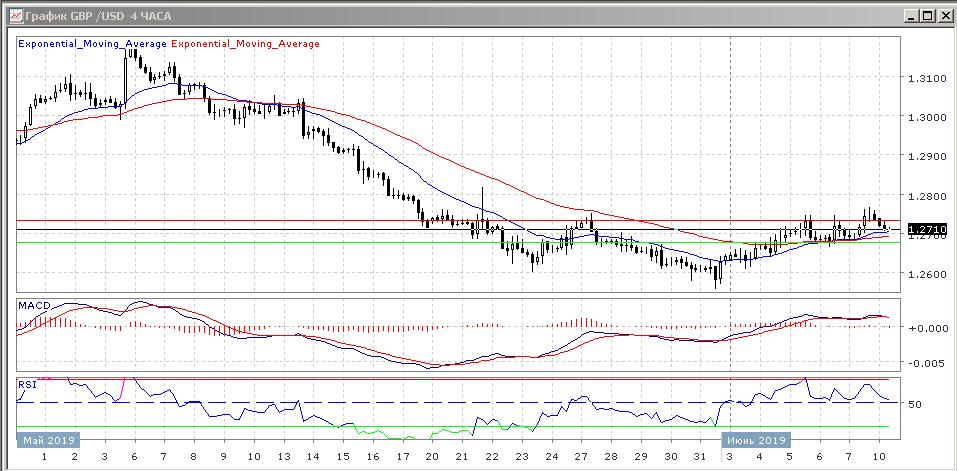Select the Май 2019 month marker

[48, 439]
